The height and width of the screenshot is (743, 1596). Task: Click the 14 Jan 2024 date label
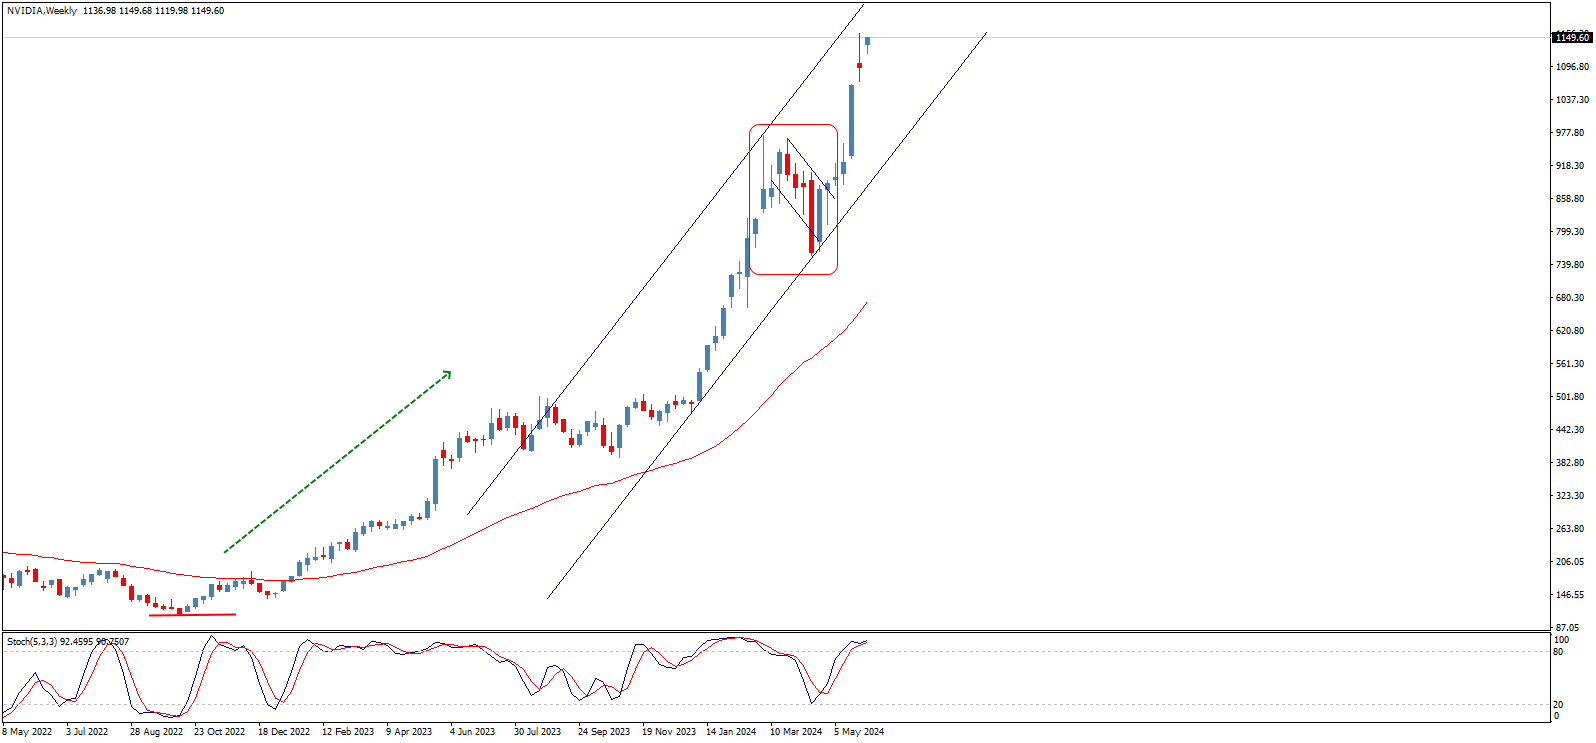731,732
